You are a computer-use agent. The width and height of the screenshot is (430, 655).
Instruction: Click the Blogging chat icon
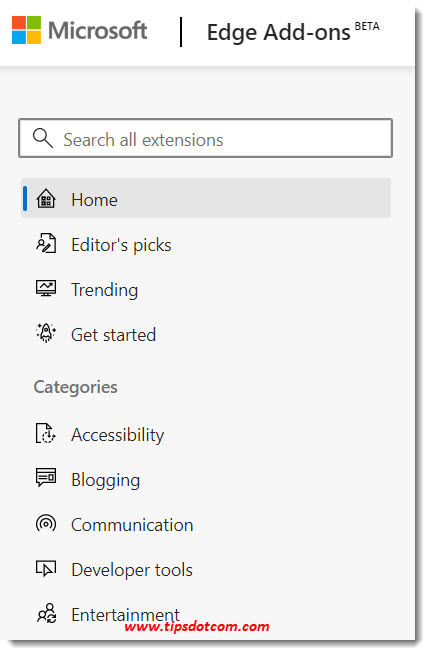point(46,478)
